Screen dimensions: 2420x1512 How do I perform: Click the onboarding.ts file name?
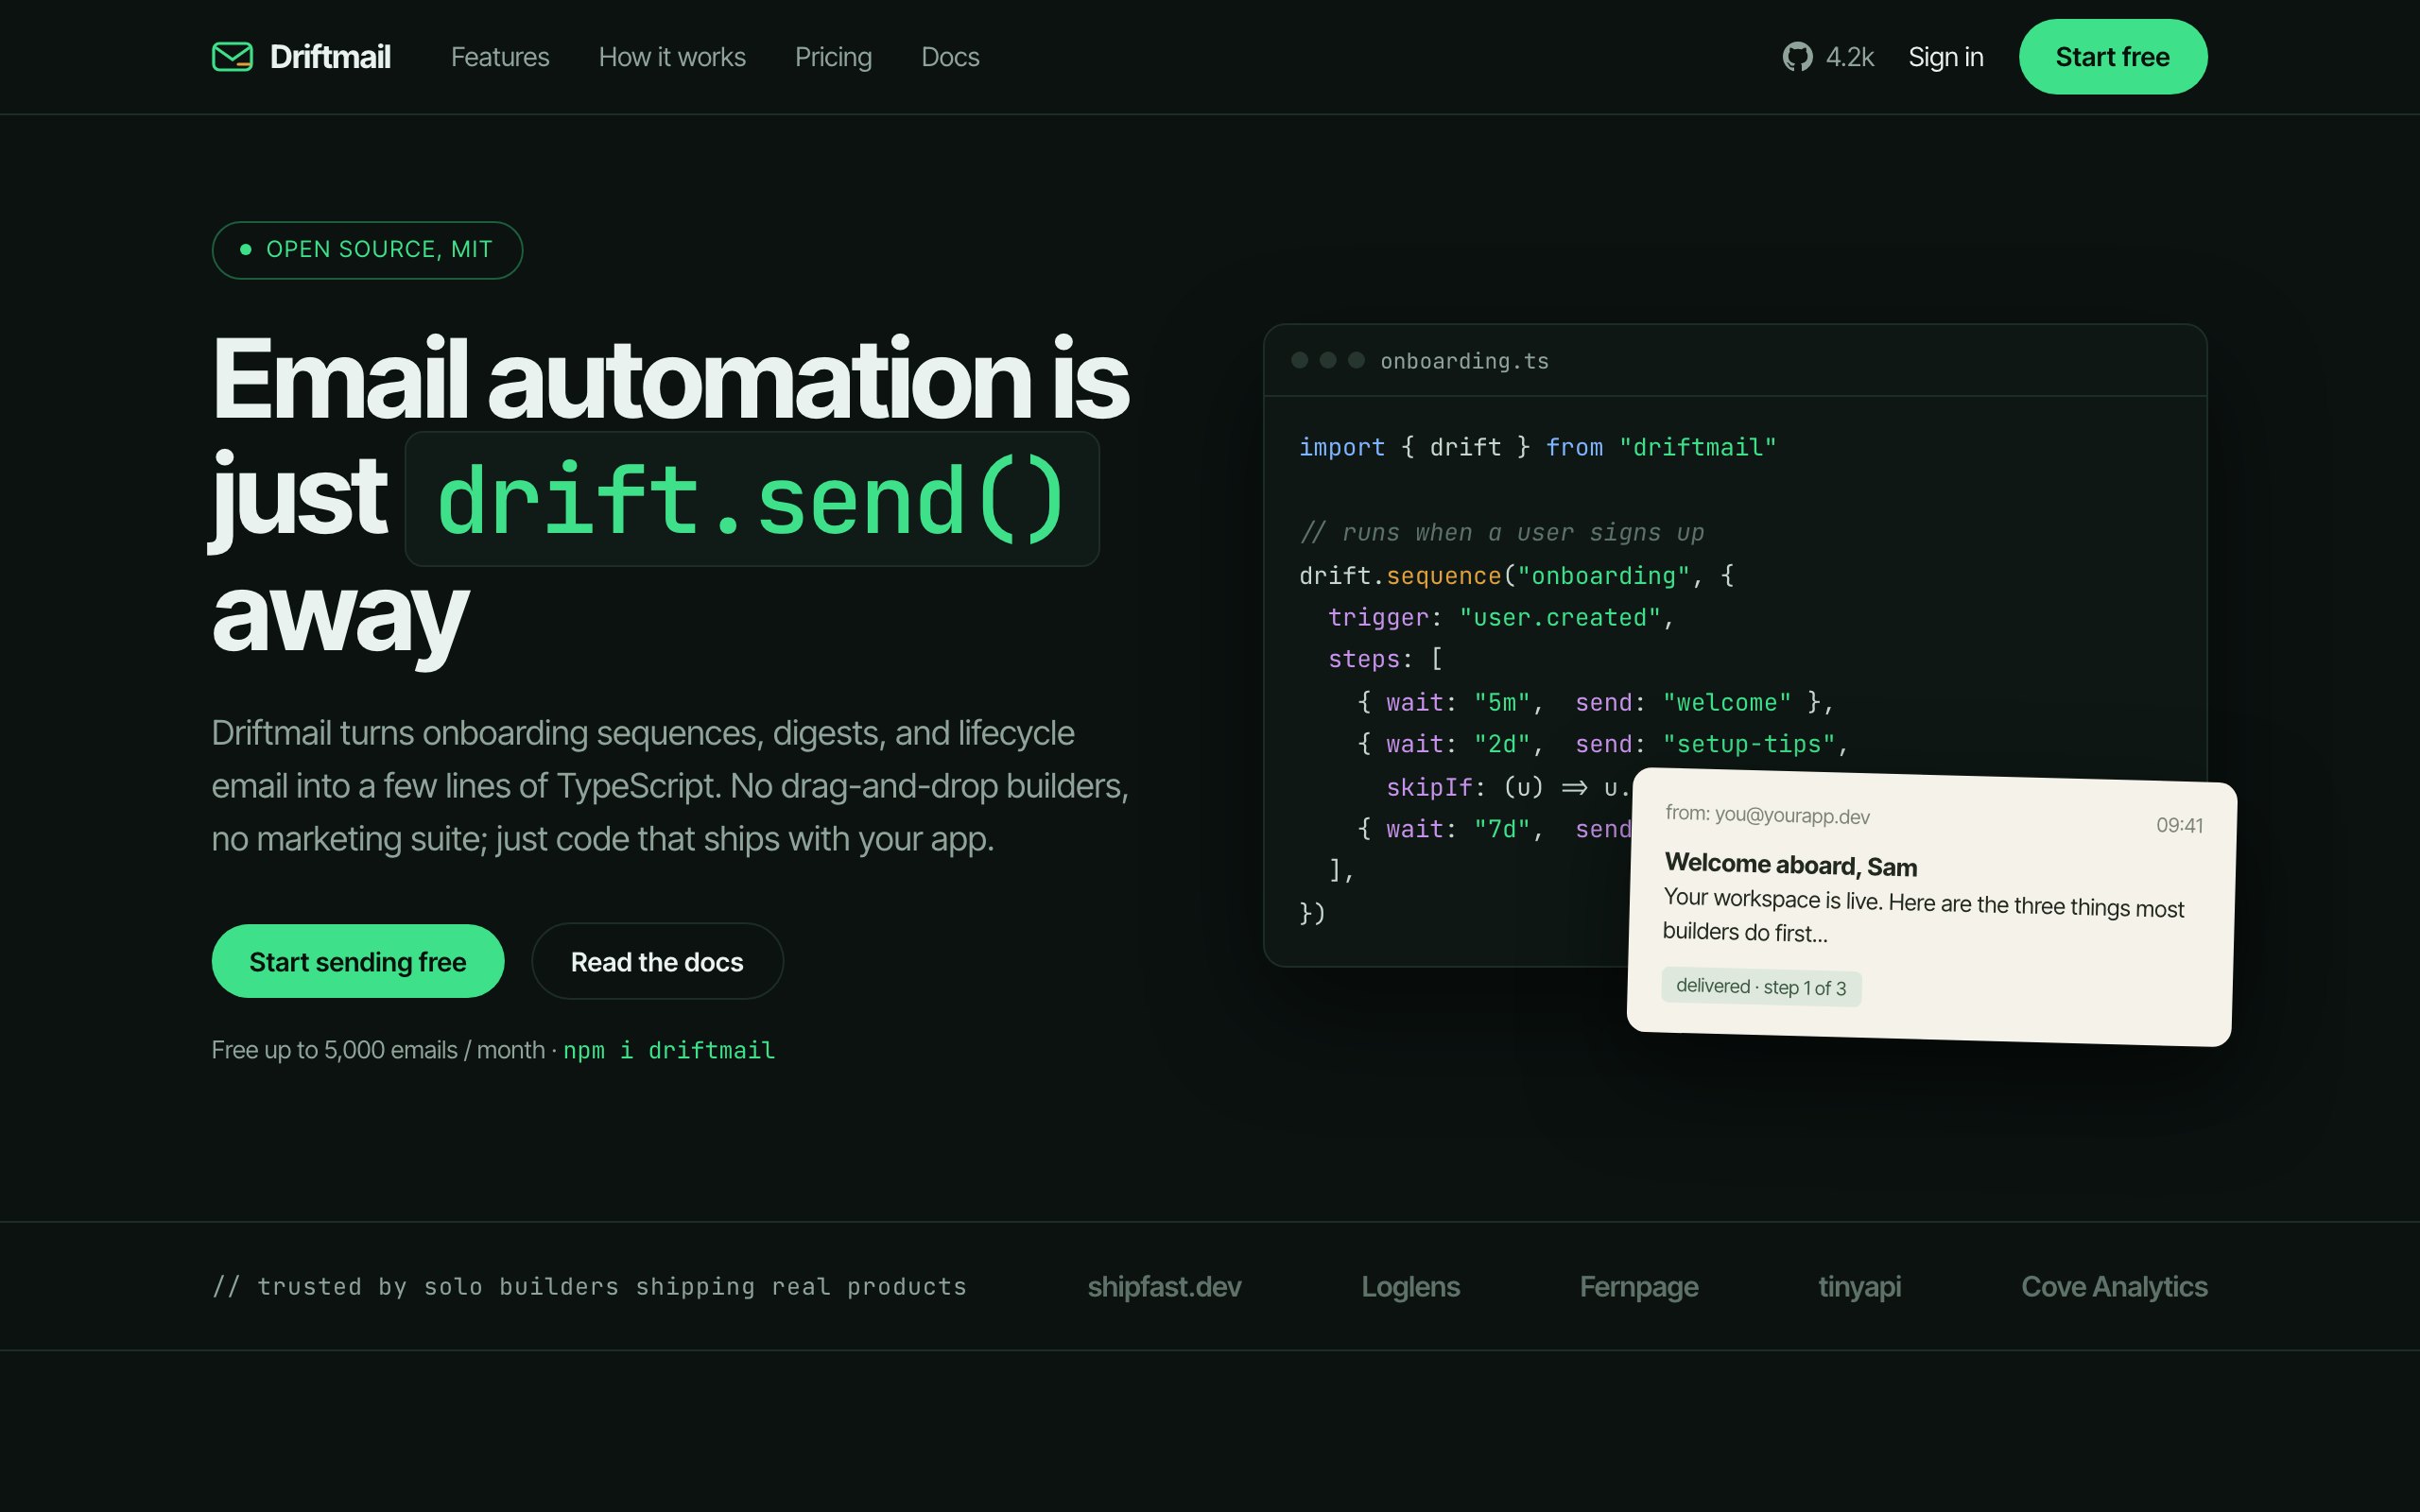tap(1464, 361)
